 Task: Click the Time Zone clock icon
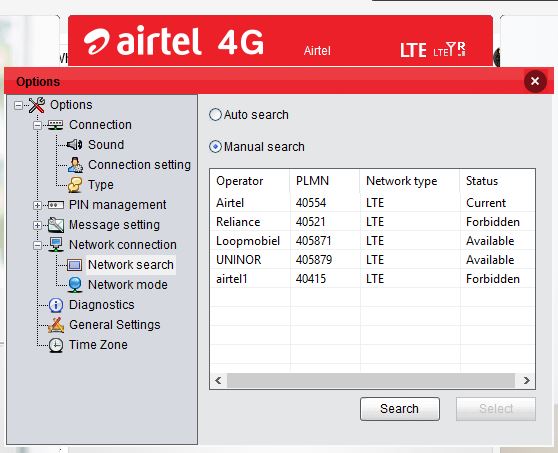point(56,345)
